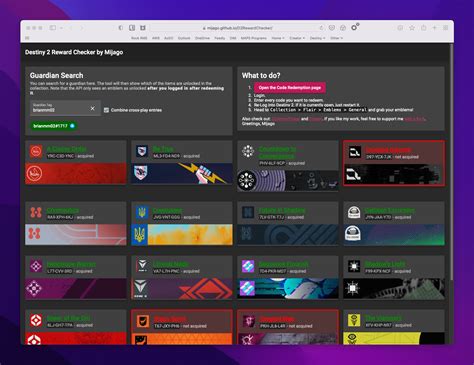The width and height of the screenshot is (474, 365).
Task: Click the small Be True shield emblem icon
Action: 142,151
